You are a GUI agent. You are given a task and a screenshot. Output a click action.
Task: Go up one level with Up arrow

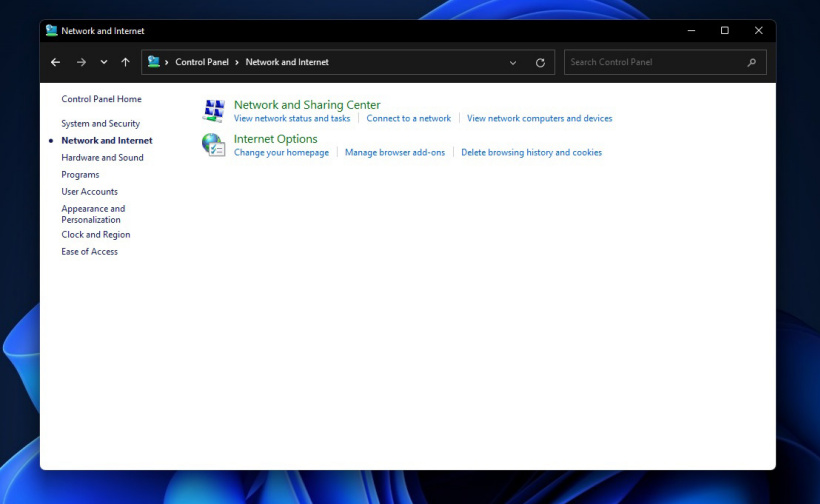(125, 62)
